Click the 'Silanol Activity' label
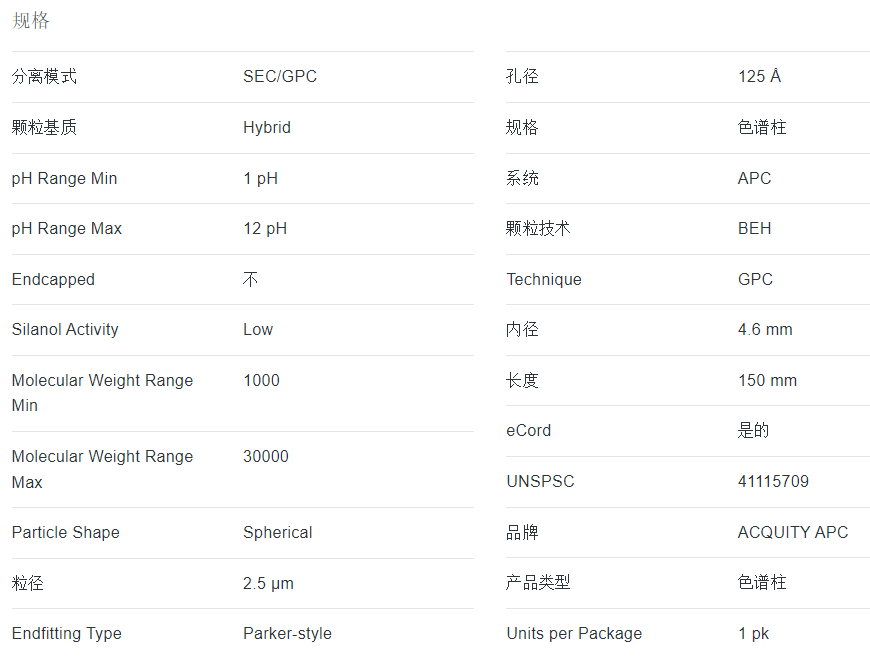This screenshot has width=870, height=657. tap(65, 330)
